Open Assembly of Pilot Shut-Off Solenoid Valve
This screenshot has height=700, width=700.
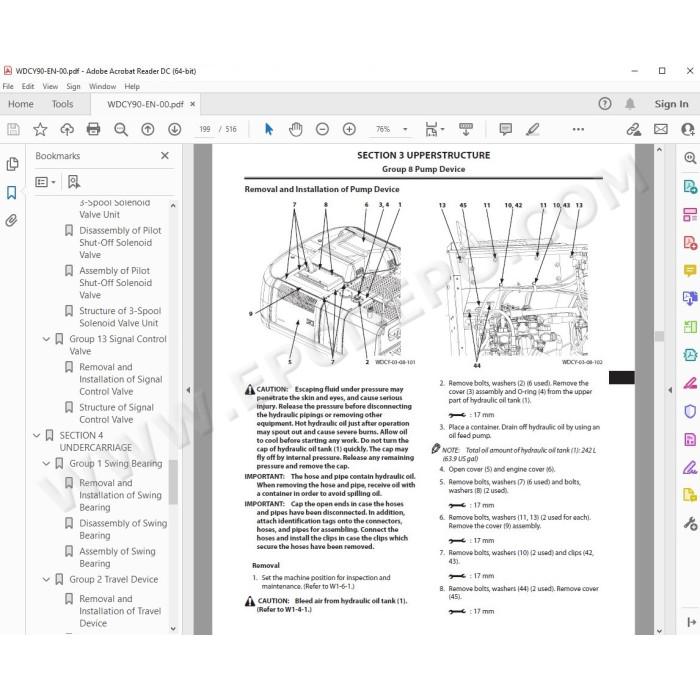tap(115, 283)
